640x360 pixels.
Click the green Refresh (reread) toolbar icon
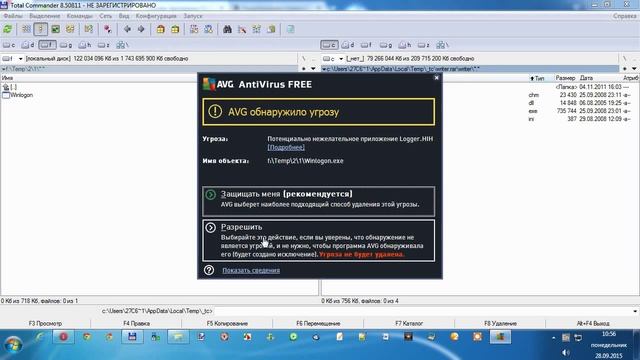[x=8, y=29]
